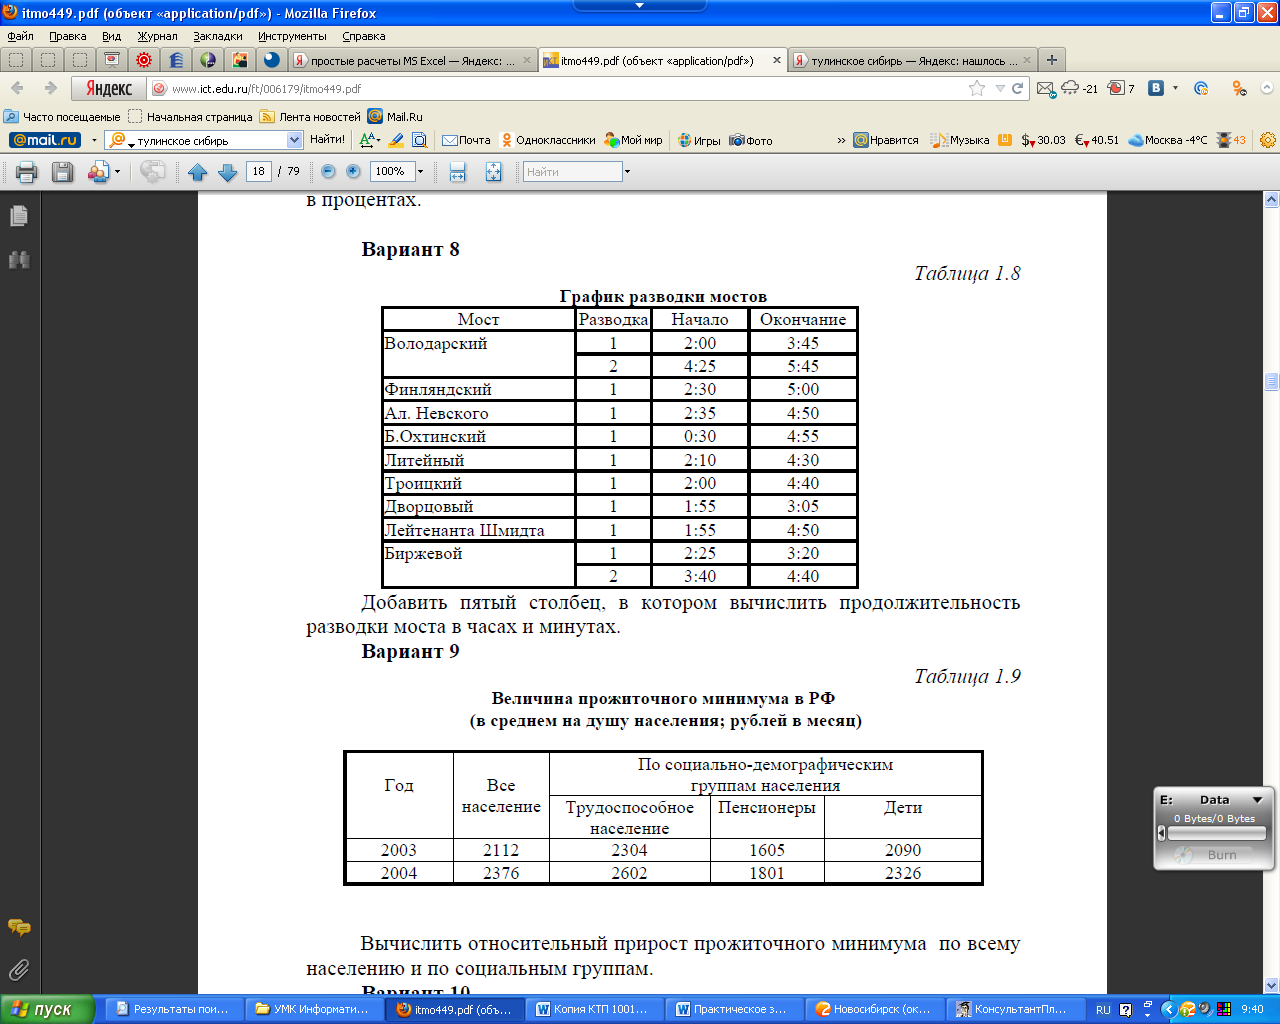Expand the PDF convert tool dropdown arrow

click(x=117, y=172)
